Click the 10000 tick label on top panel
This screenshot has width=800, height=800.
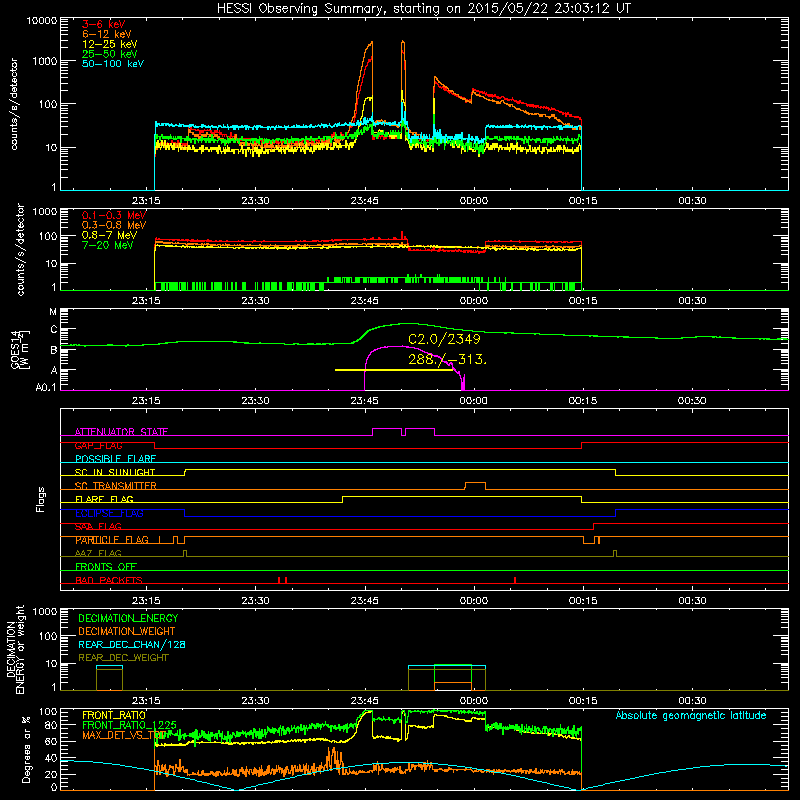[42, 20]
